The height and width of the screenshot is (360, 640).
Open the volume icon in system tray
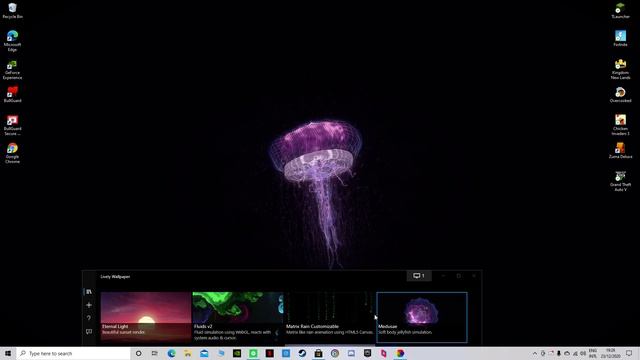(583, 353)
